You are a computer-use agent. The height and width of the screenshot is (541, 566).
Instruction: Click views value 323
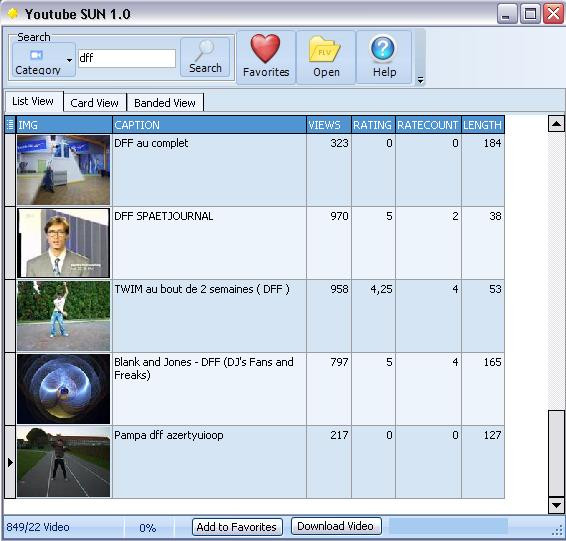tap(339, 143)
